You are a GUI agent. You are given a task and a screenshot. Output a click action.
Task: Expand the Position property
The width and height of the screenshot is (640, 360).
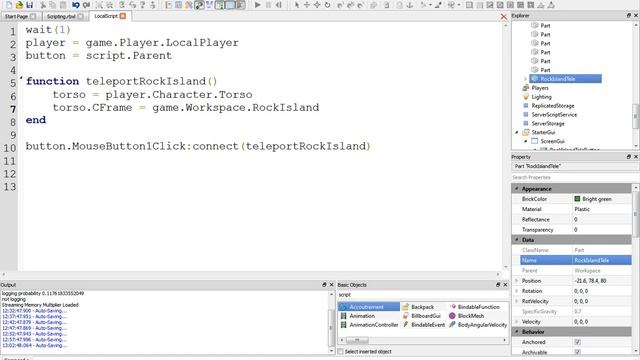click(517, 281)
